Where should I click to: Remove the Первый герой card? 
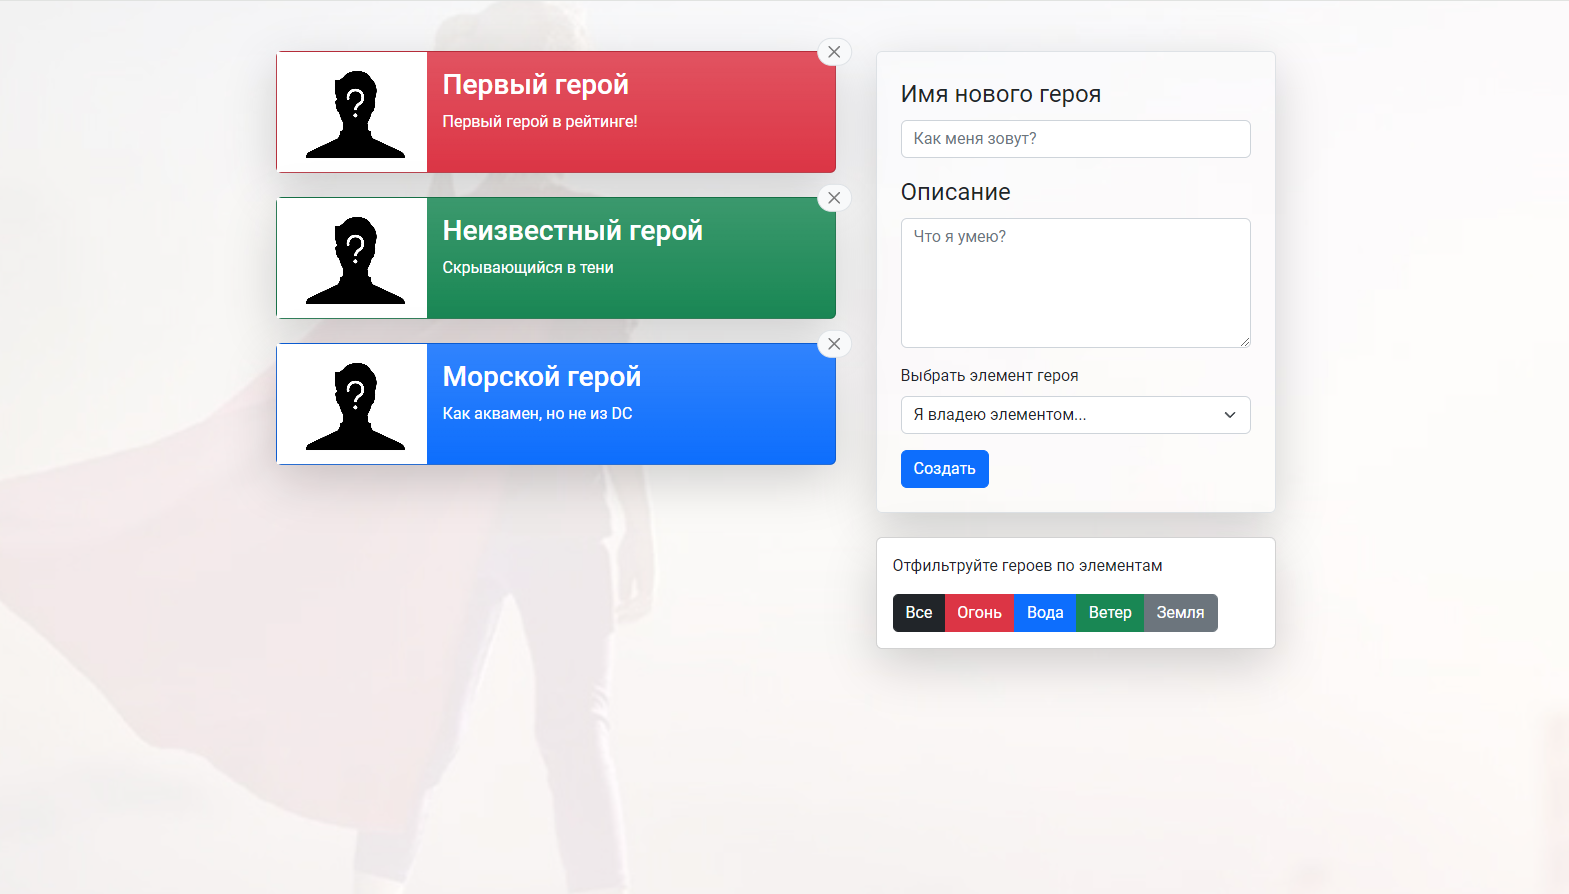coord(834,52)
